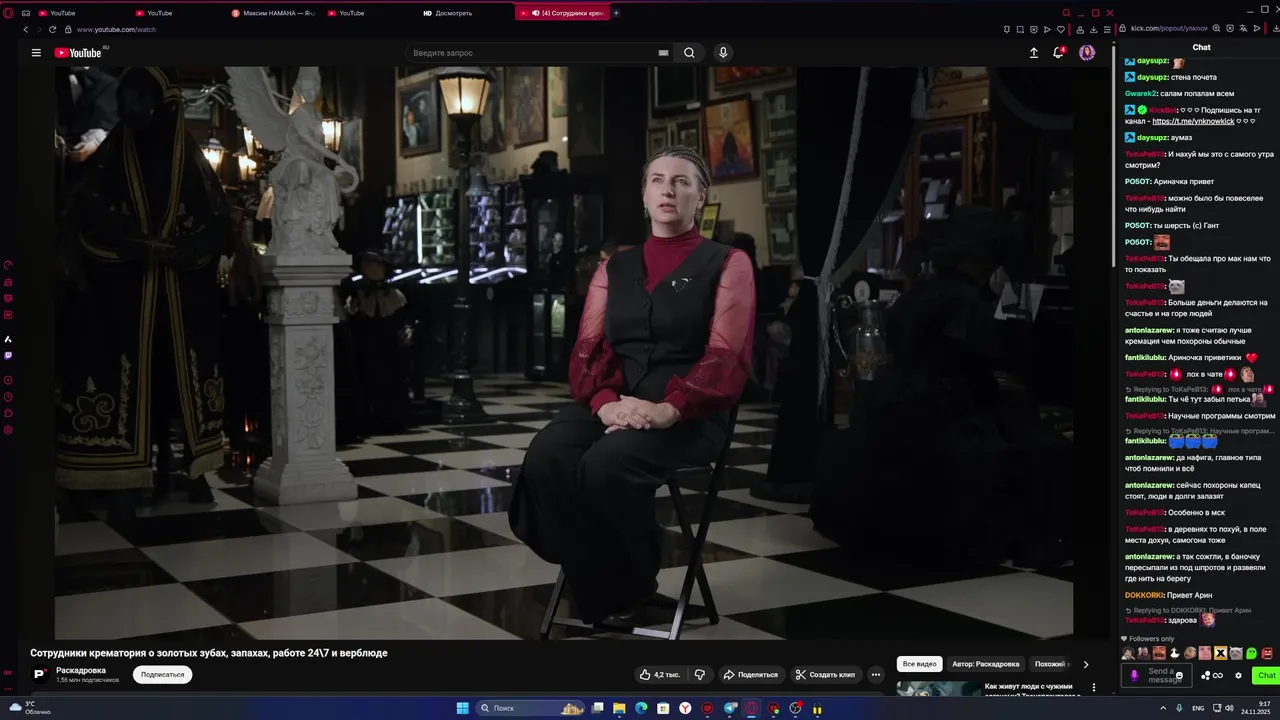Open the suggested video thumbnail below the chips
Image resolution: width=1280 pixels, height=720 pixels.
pos(939,689)
